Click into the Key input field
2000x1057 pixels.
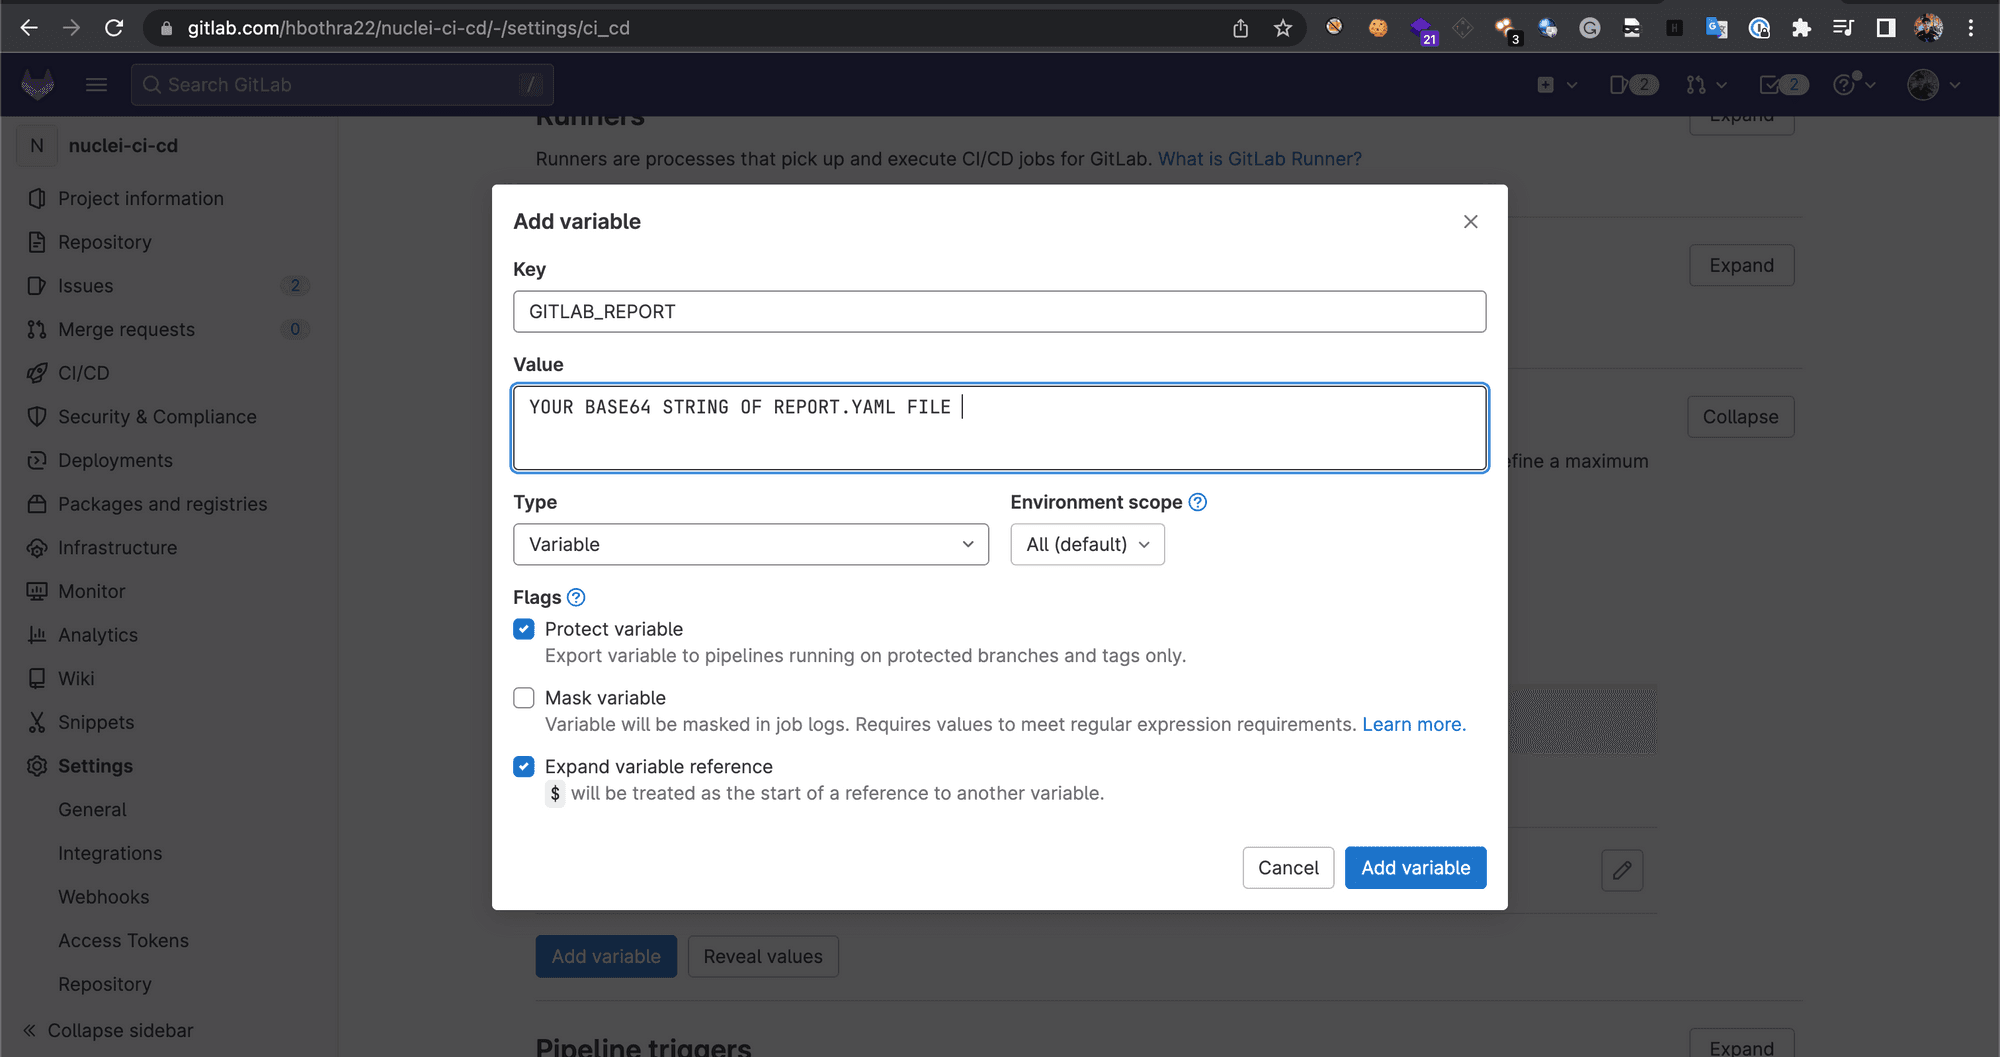pyautogui.click(x=999, y=312)
